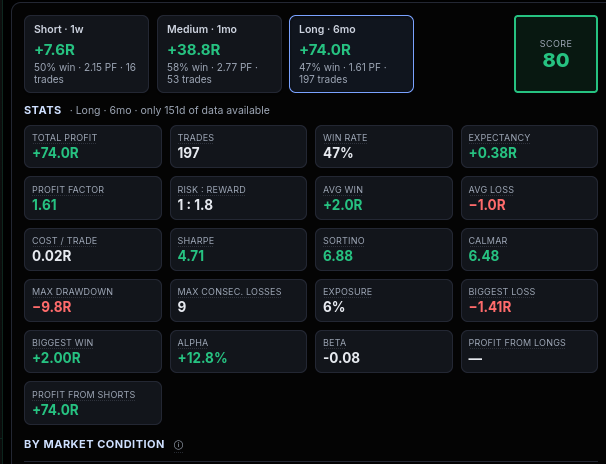Viewport: 606px width, 464px height.
Task: Select the Short 1w timeframe card
Action: click(86, 54)
